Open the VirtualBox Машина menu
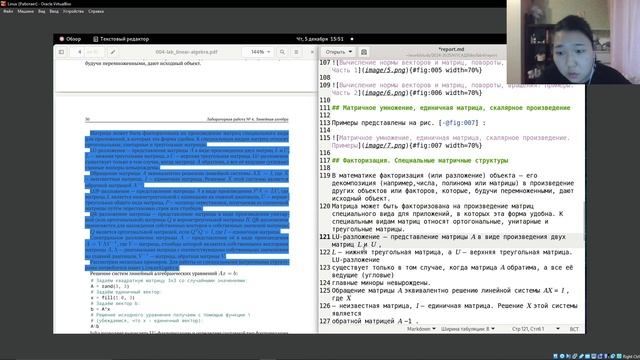This screenshot has width=640, height=360. point(25,11)
